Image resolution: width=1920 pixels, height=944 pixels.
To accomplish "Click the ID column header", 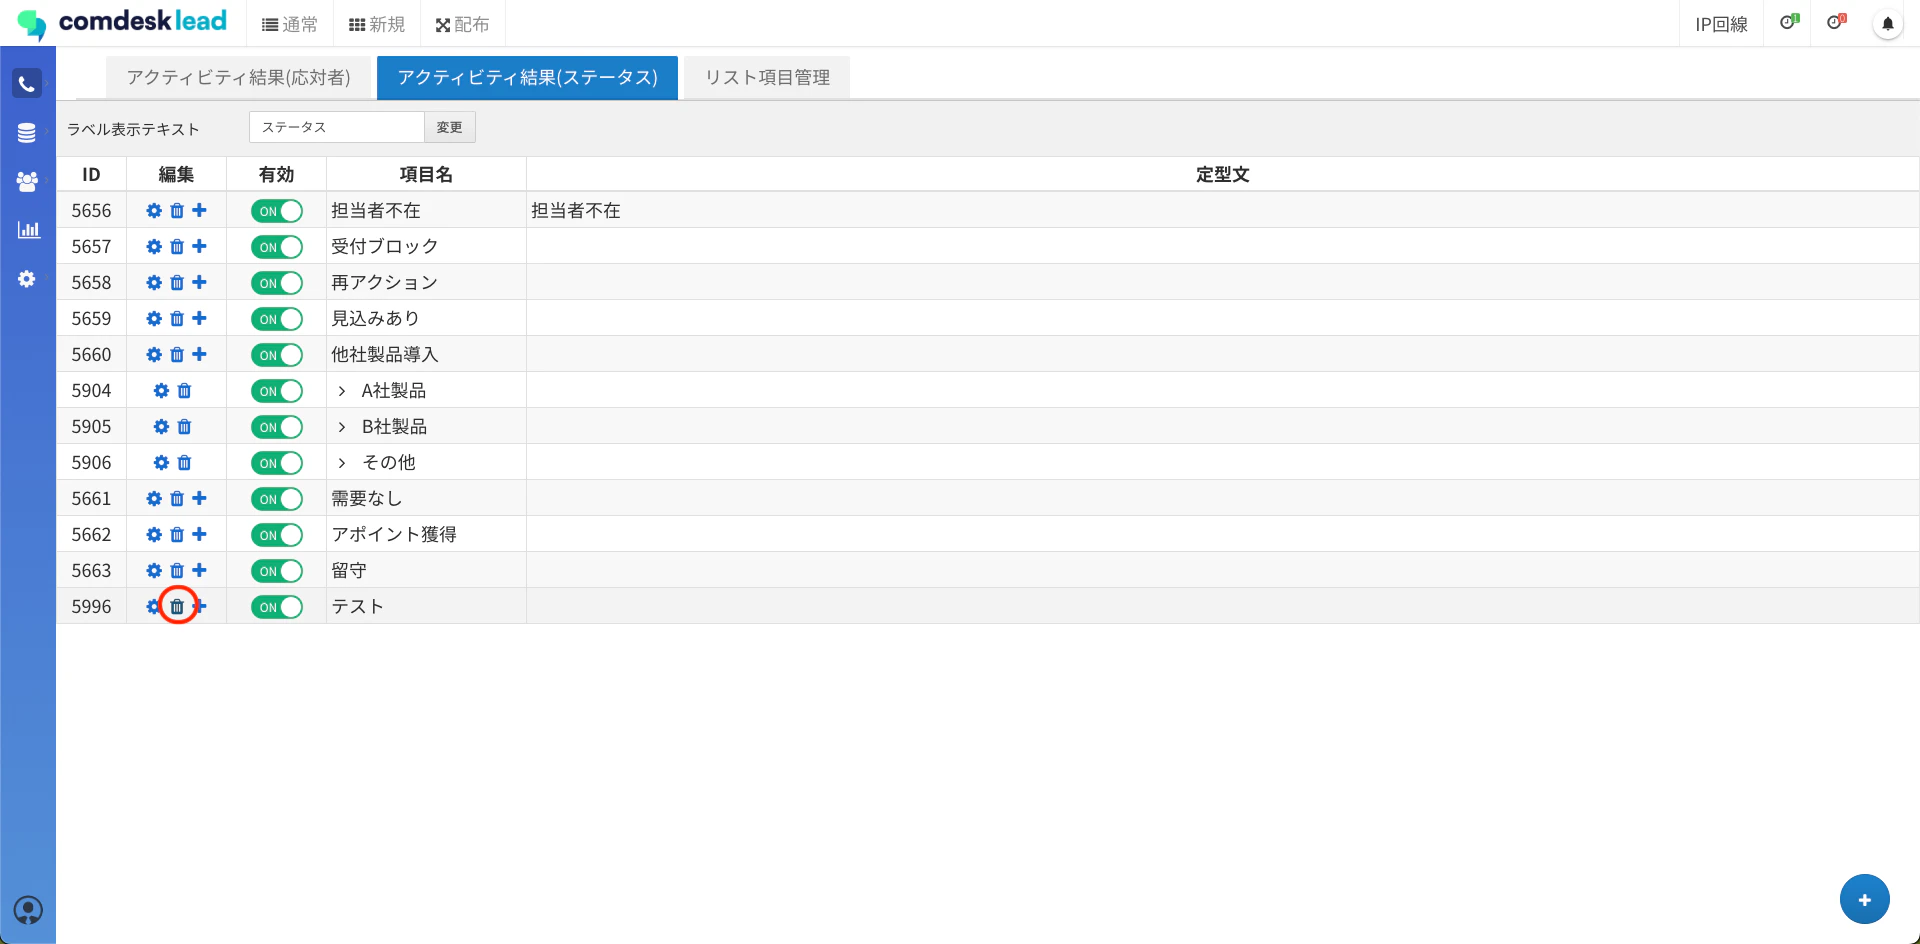I will pyautogui.click(x=91, y=174).
